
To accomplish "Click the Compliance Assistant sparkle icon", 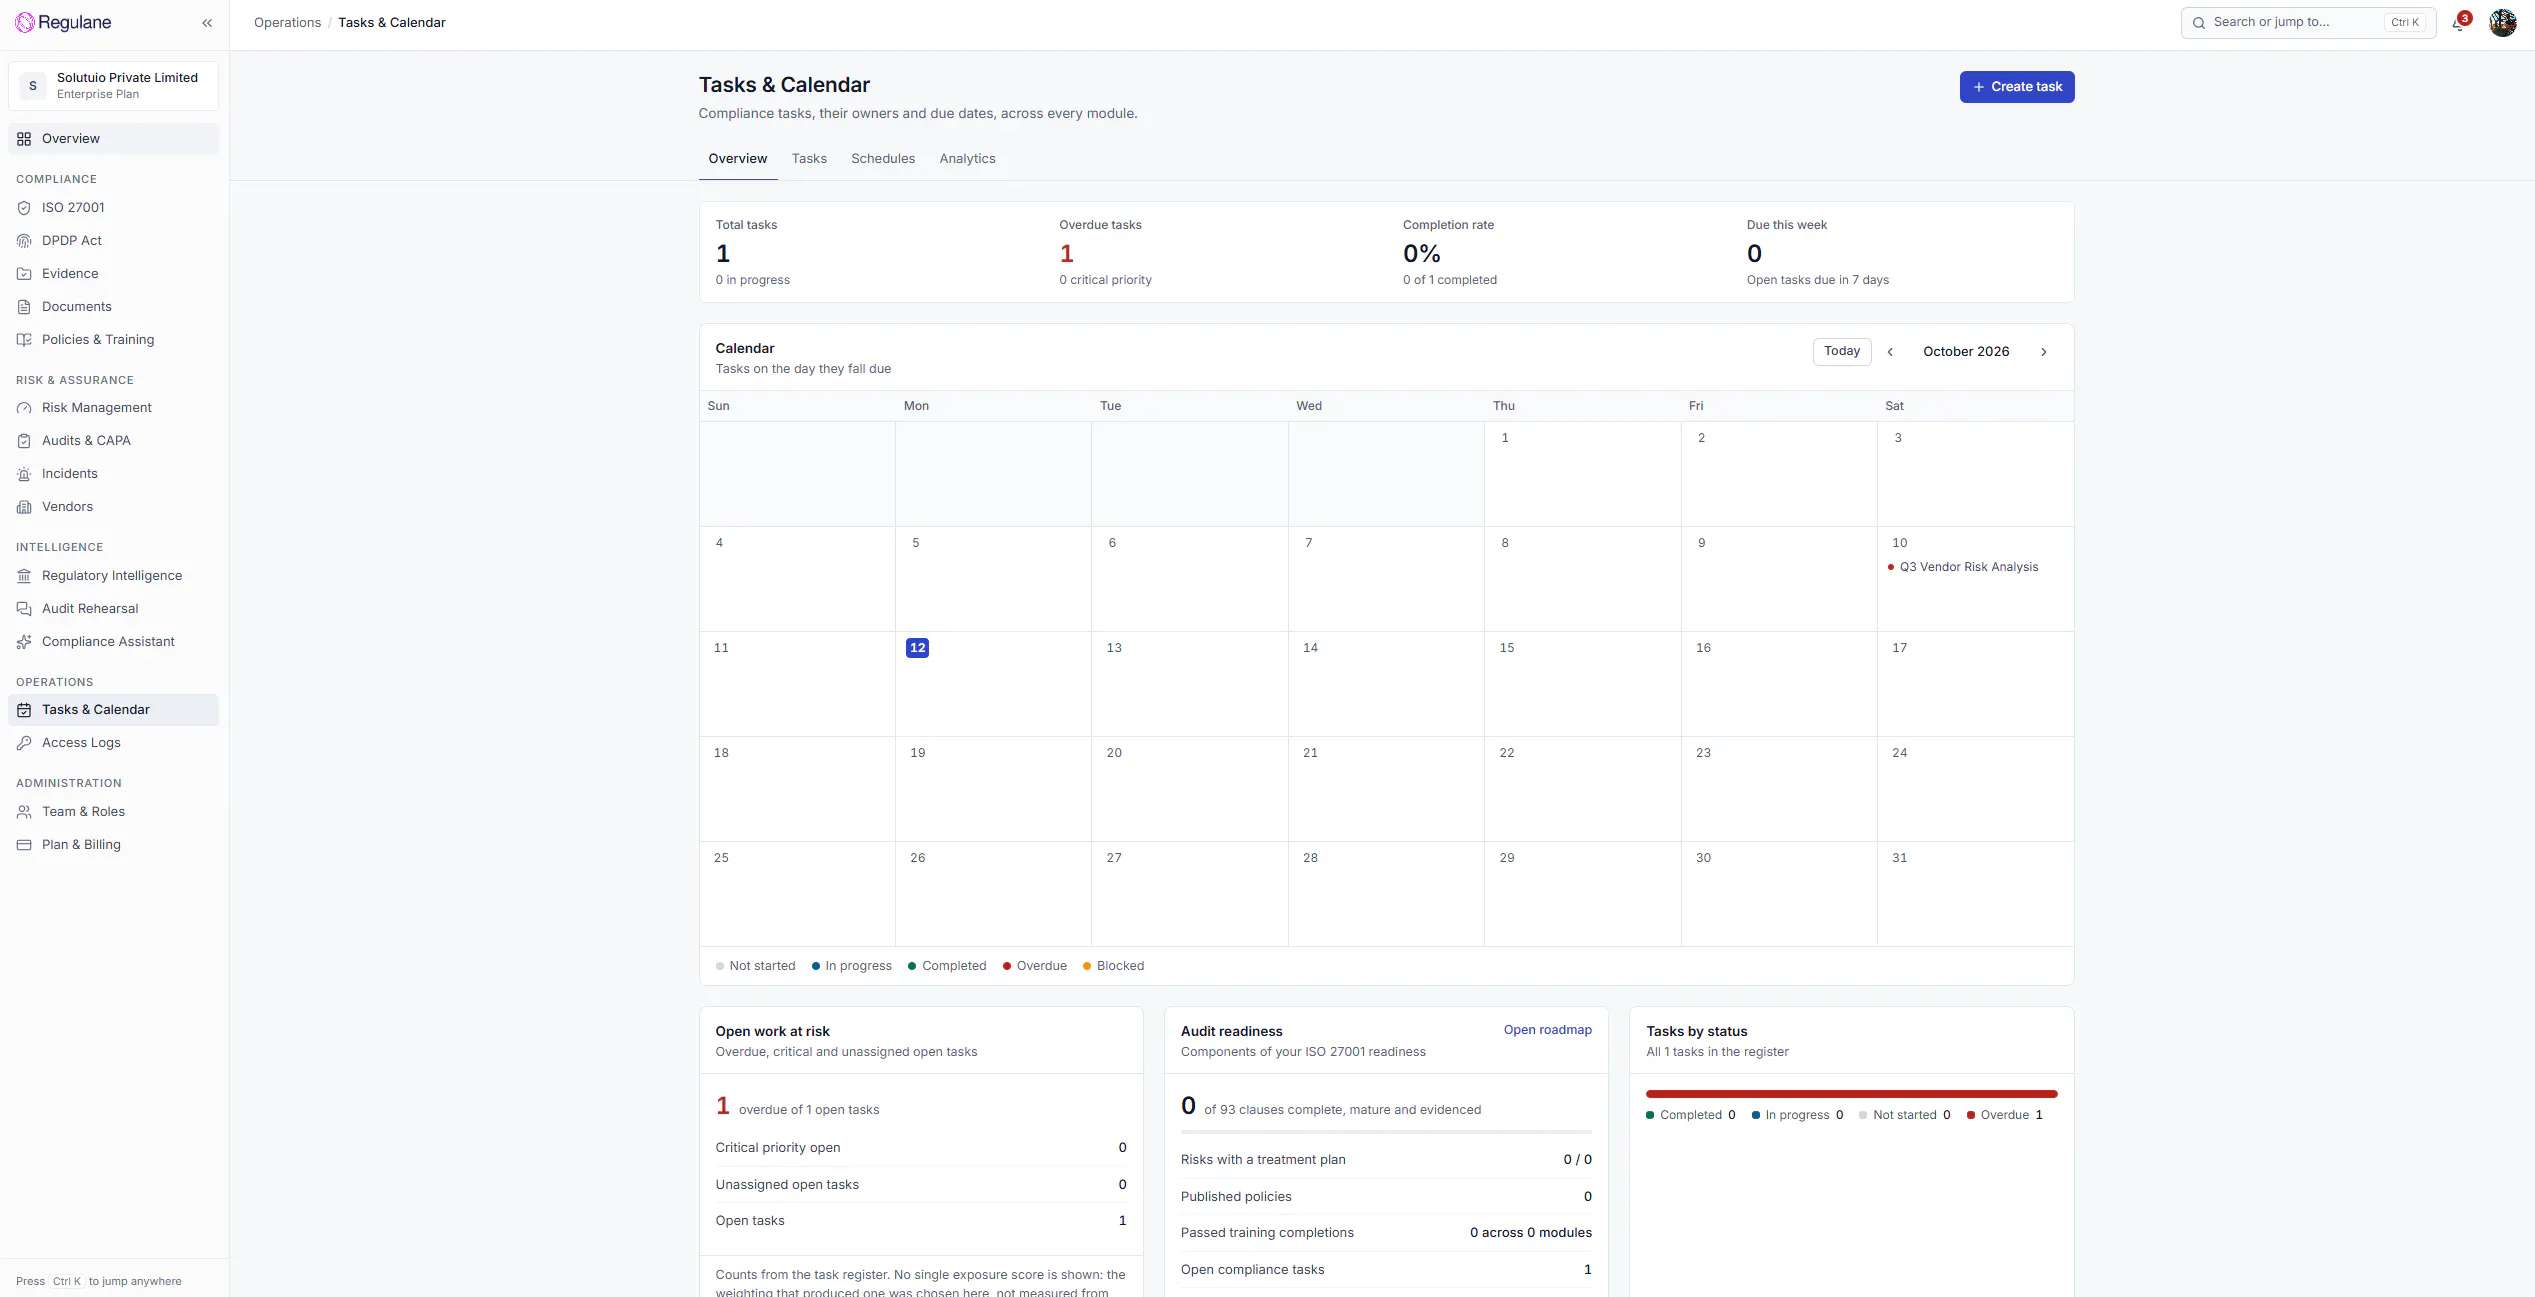I will click(24, 642).
